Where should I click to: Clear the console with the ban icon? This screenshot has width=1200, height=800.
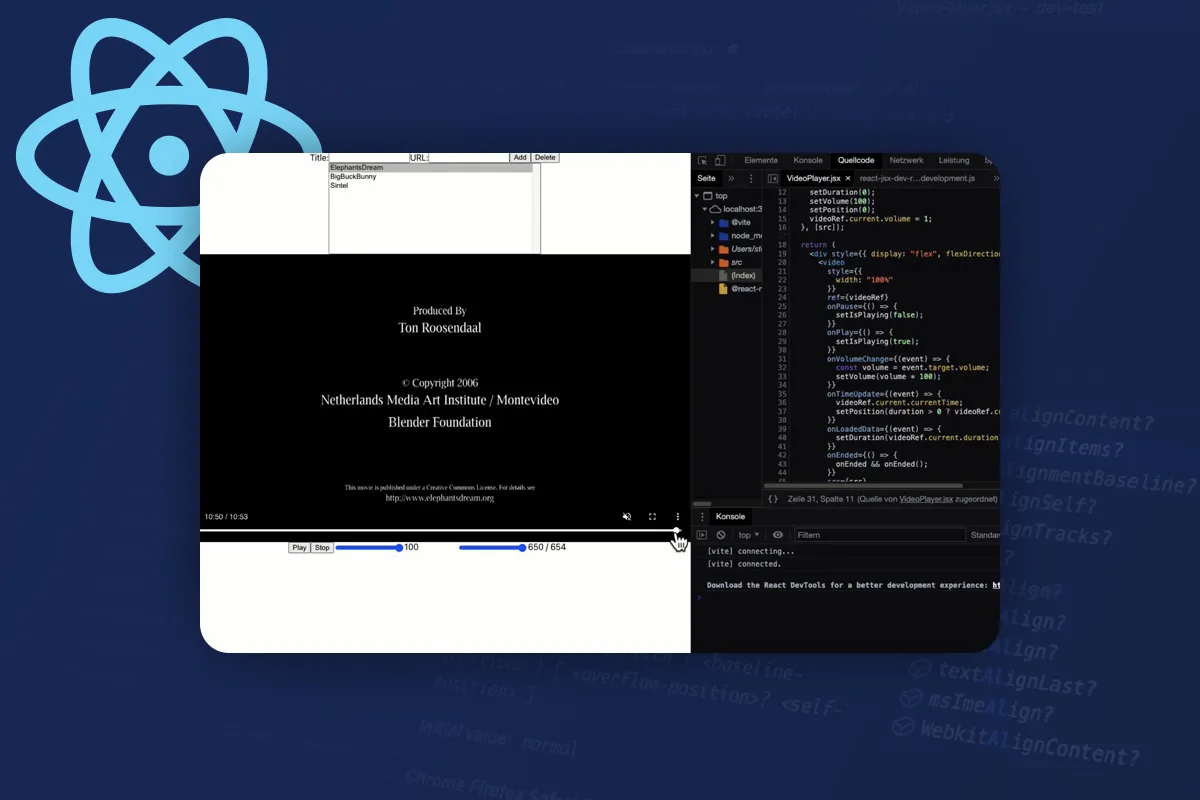click(720, 535)
